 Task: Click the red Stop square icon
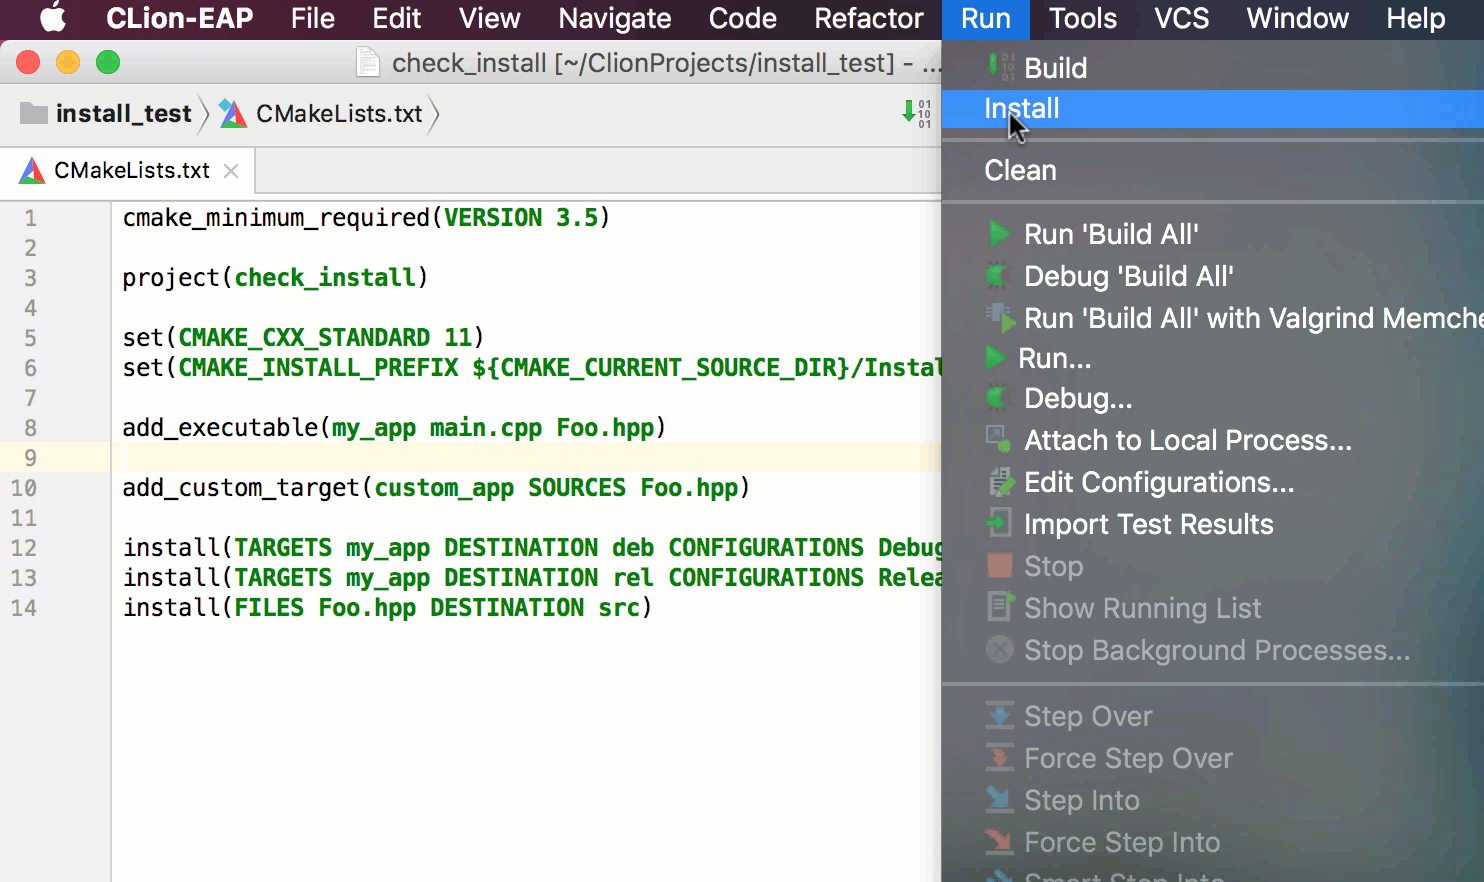click(x=1000, y=566)
